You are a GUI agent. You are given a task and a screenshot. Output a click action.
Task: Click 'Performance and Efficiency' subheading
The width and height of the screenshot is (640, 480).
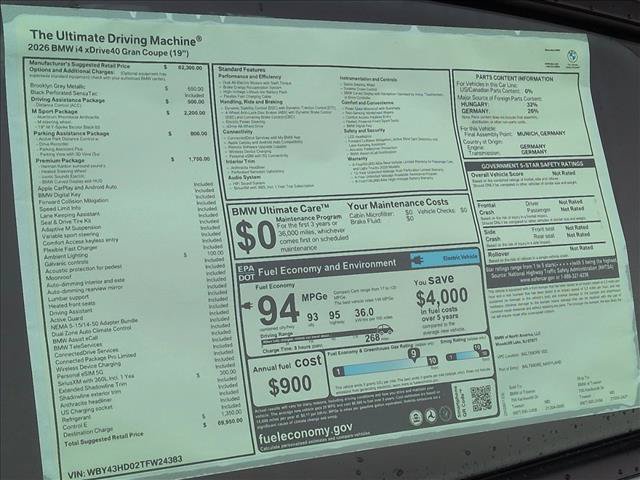coord(249,76)
